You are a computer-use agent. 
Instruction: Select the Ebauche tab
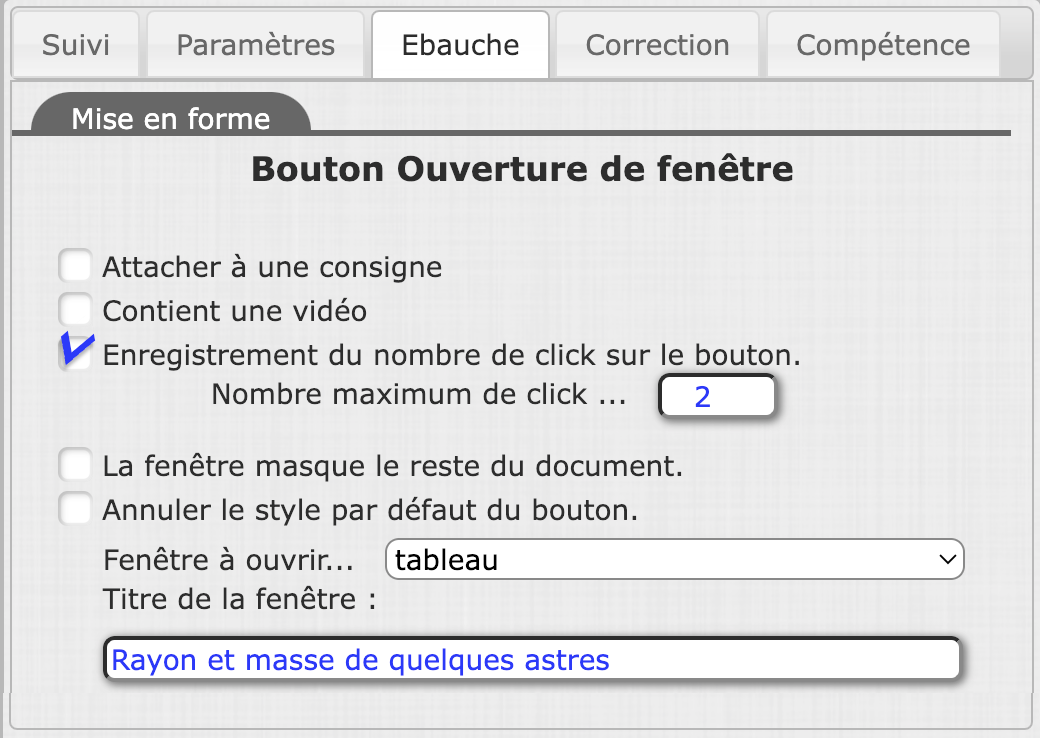460,45
